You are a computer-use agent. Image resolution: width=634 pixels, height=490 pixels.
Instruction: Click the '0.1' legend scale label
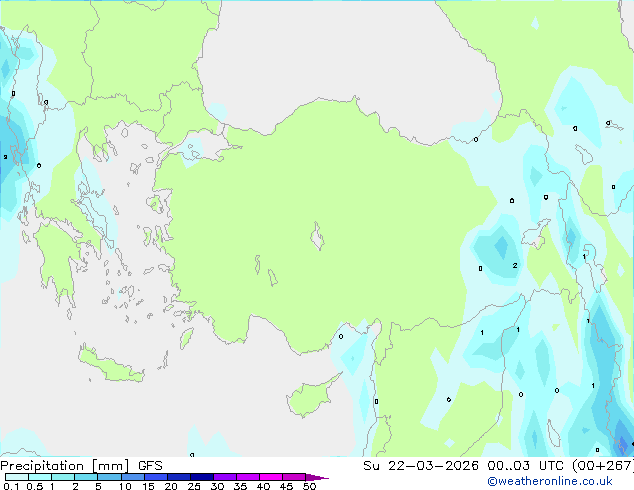11,486
